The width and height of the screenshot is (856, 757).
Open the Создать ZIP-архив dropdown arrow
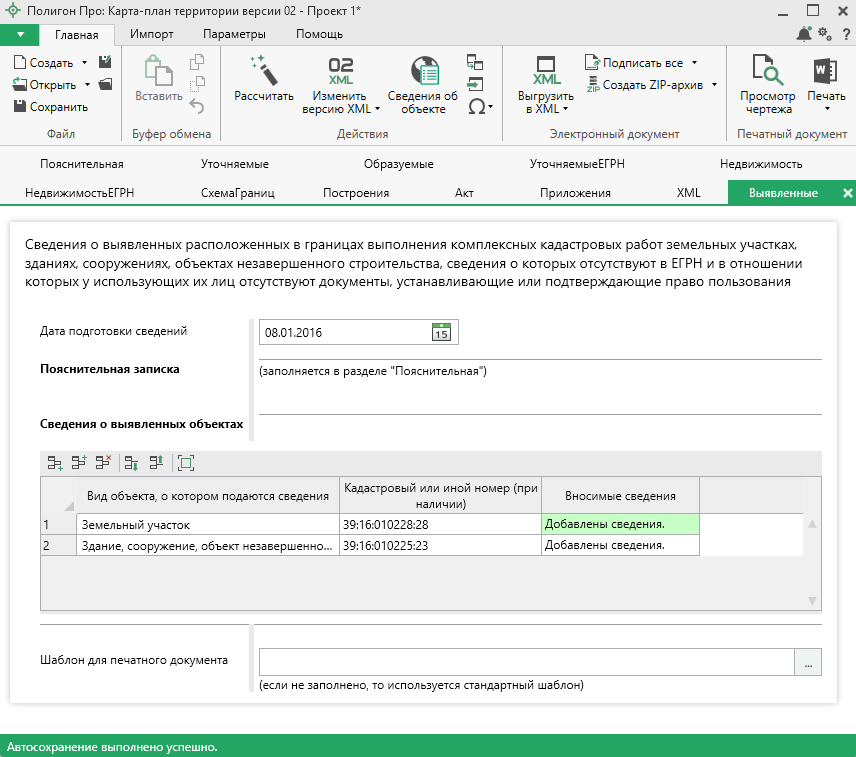(714, 85)
